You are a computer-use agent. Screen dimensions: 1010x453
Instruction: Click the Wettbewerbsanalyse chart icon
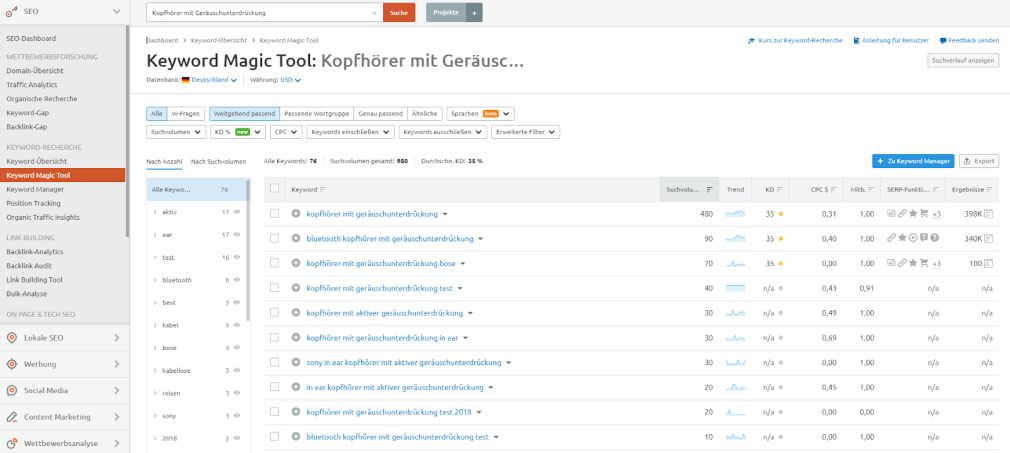coord(12,443)
